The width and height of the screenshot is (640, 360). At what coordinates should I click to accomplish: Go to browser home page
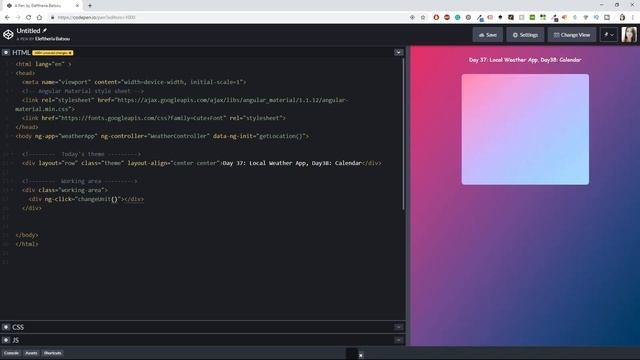click(40, 18)
